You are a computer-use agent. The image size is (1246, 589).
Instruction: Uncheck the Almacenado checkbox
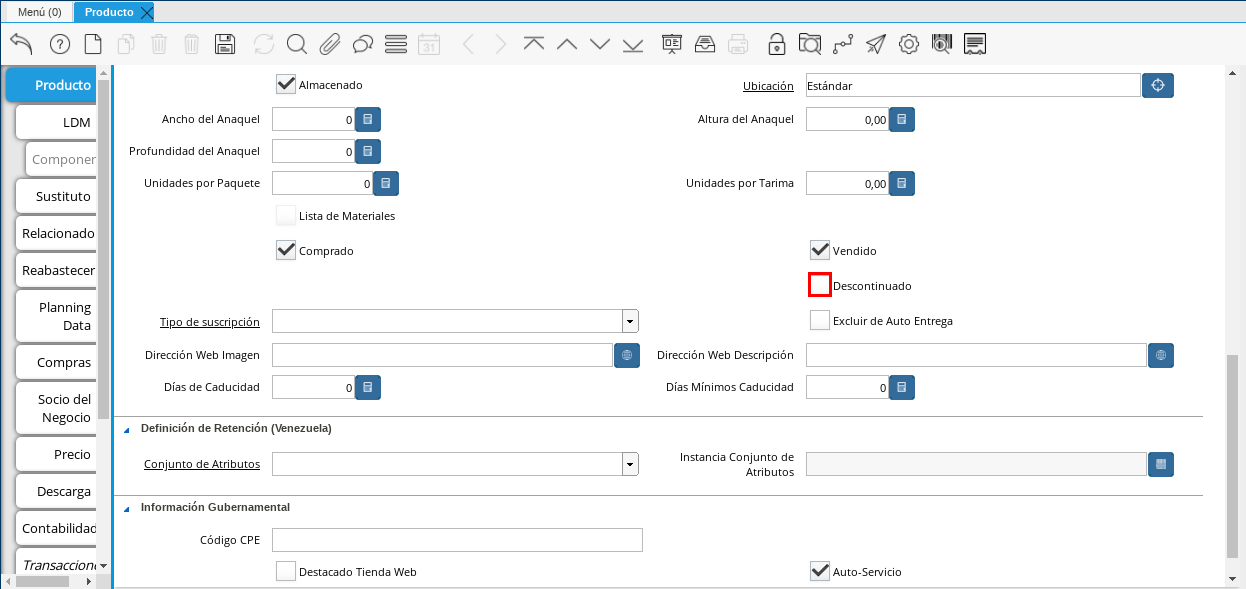click(286, 85)
